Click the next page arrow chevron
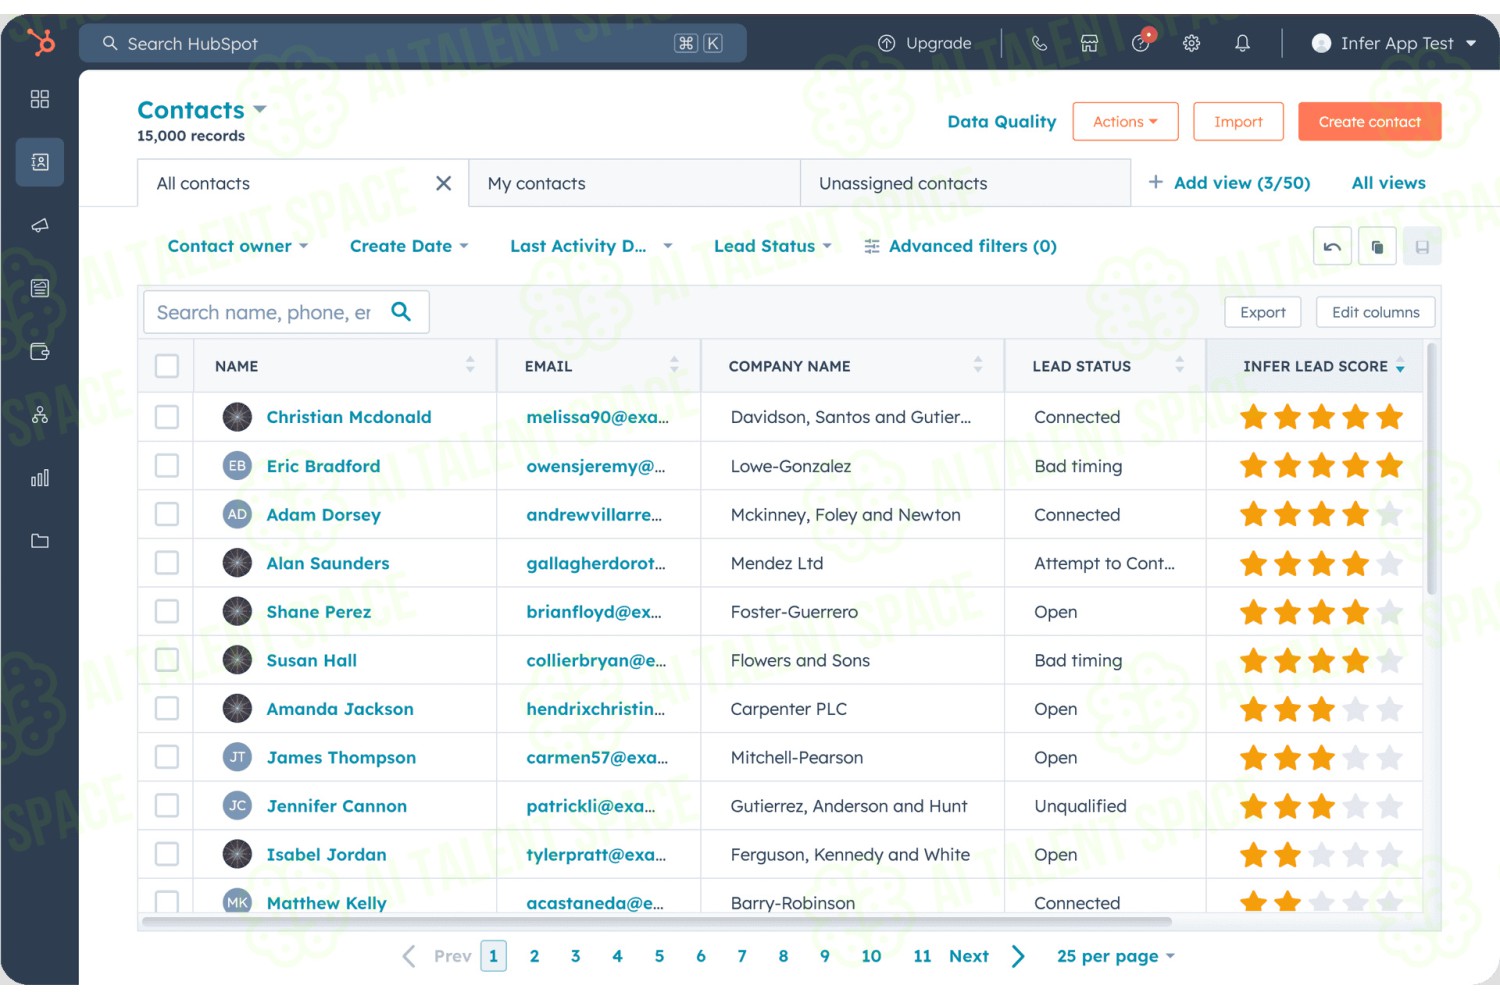The width and height of the screenshot is (1500, 1000). [x=1017, y=956]
